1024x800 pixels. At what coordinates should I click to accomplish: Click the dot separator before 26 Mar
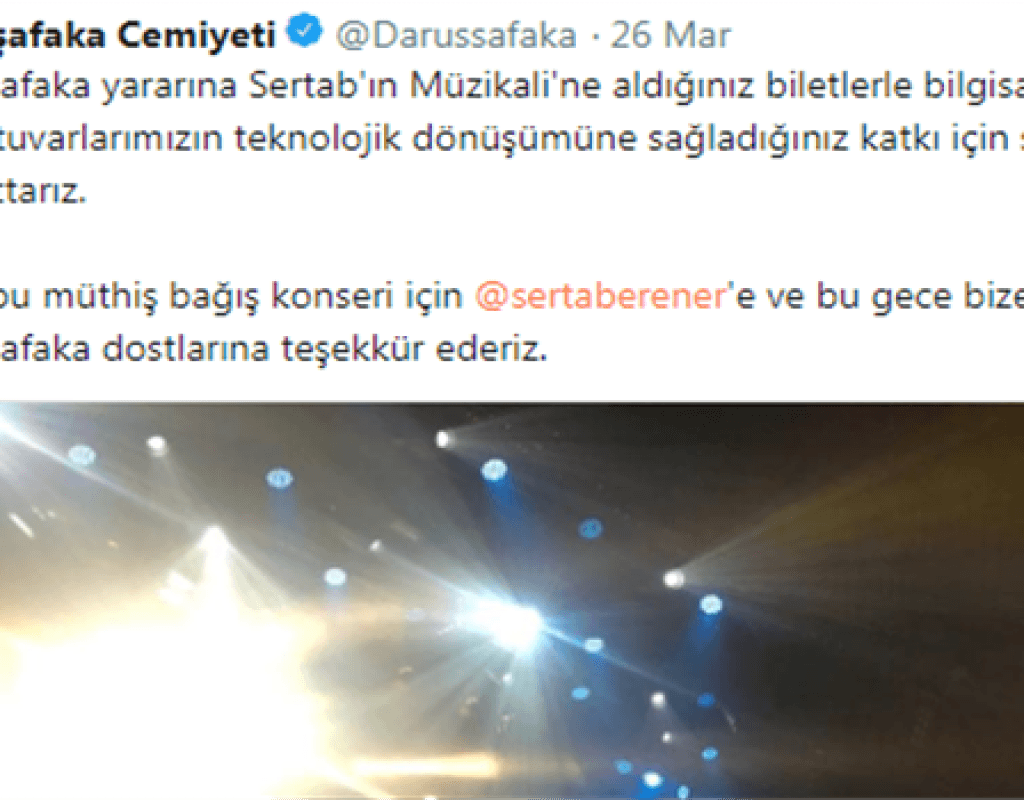pyautogui.click(x=595, y=37)
